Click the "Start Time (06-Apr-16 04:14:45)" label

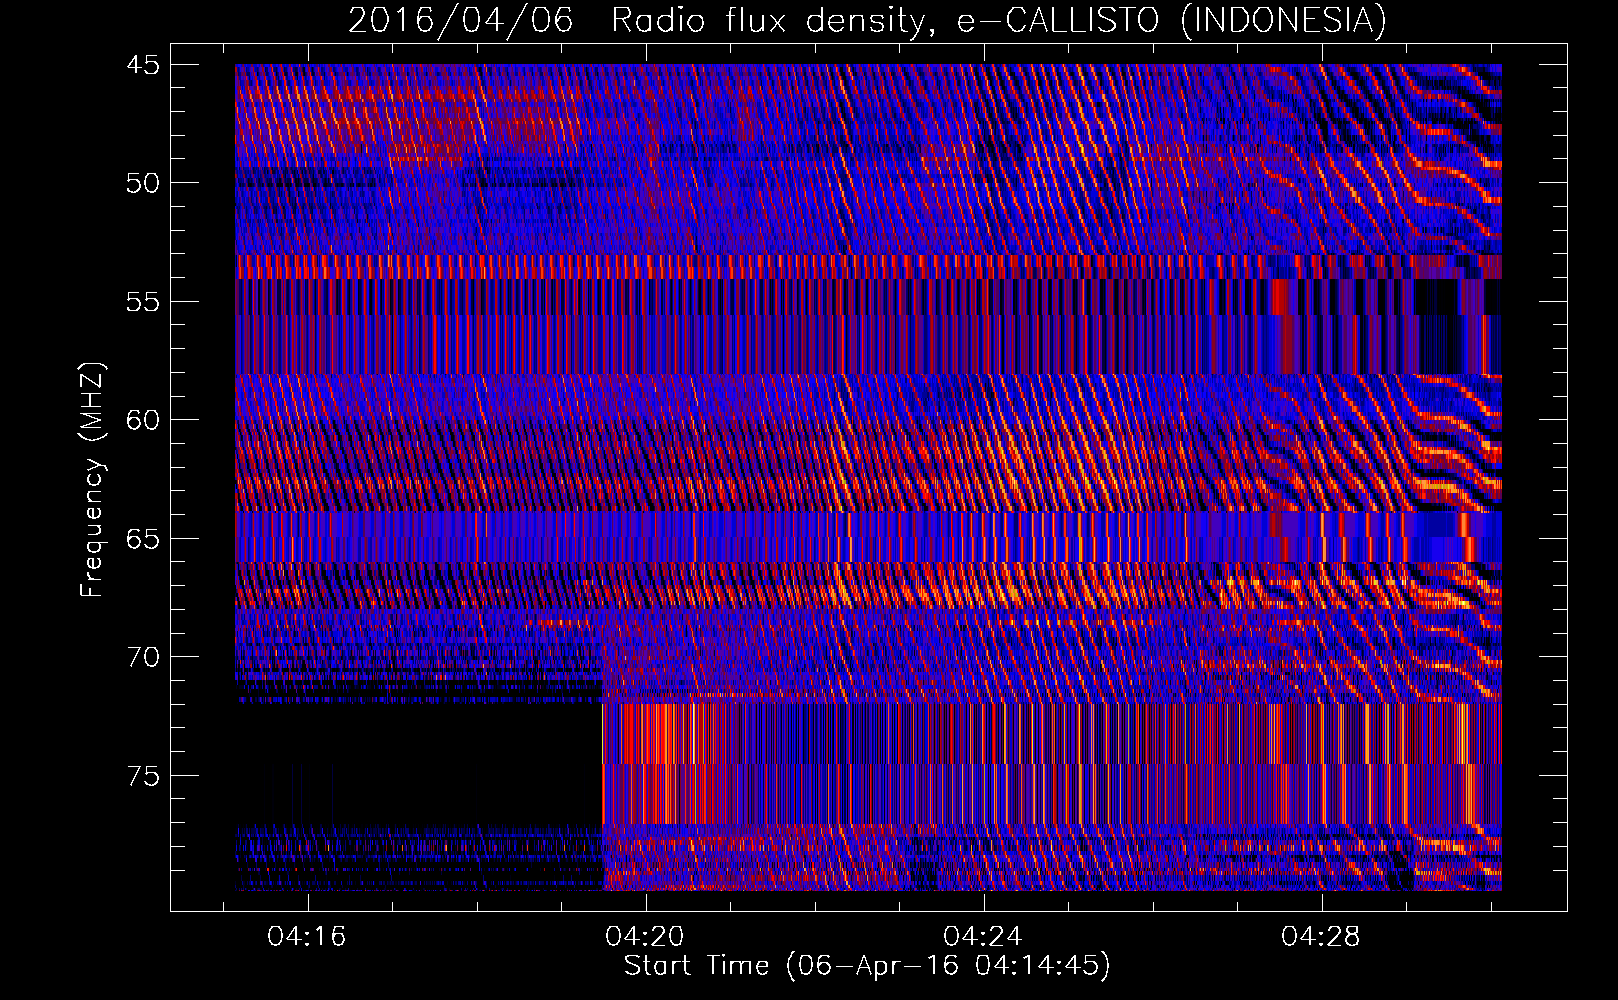click(867, 966)
